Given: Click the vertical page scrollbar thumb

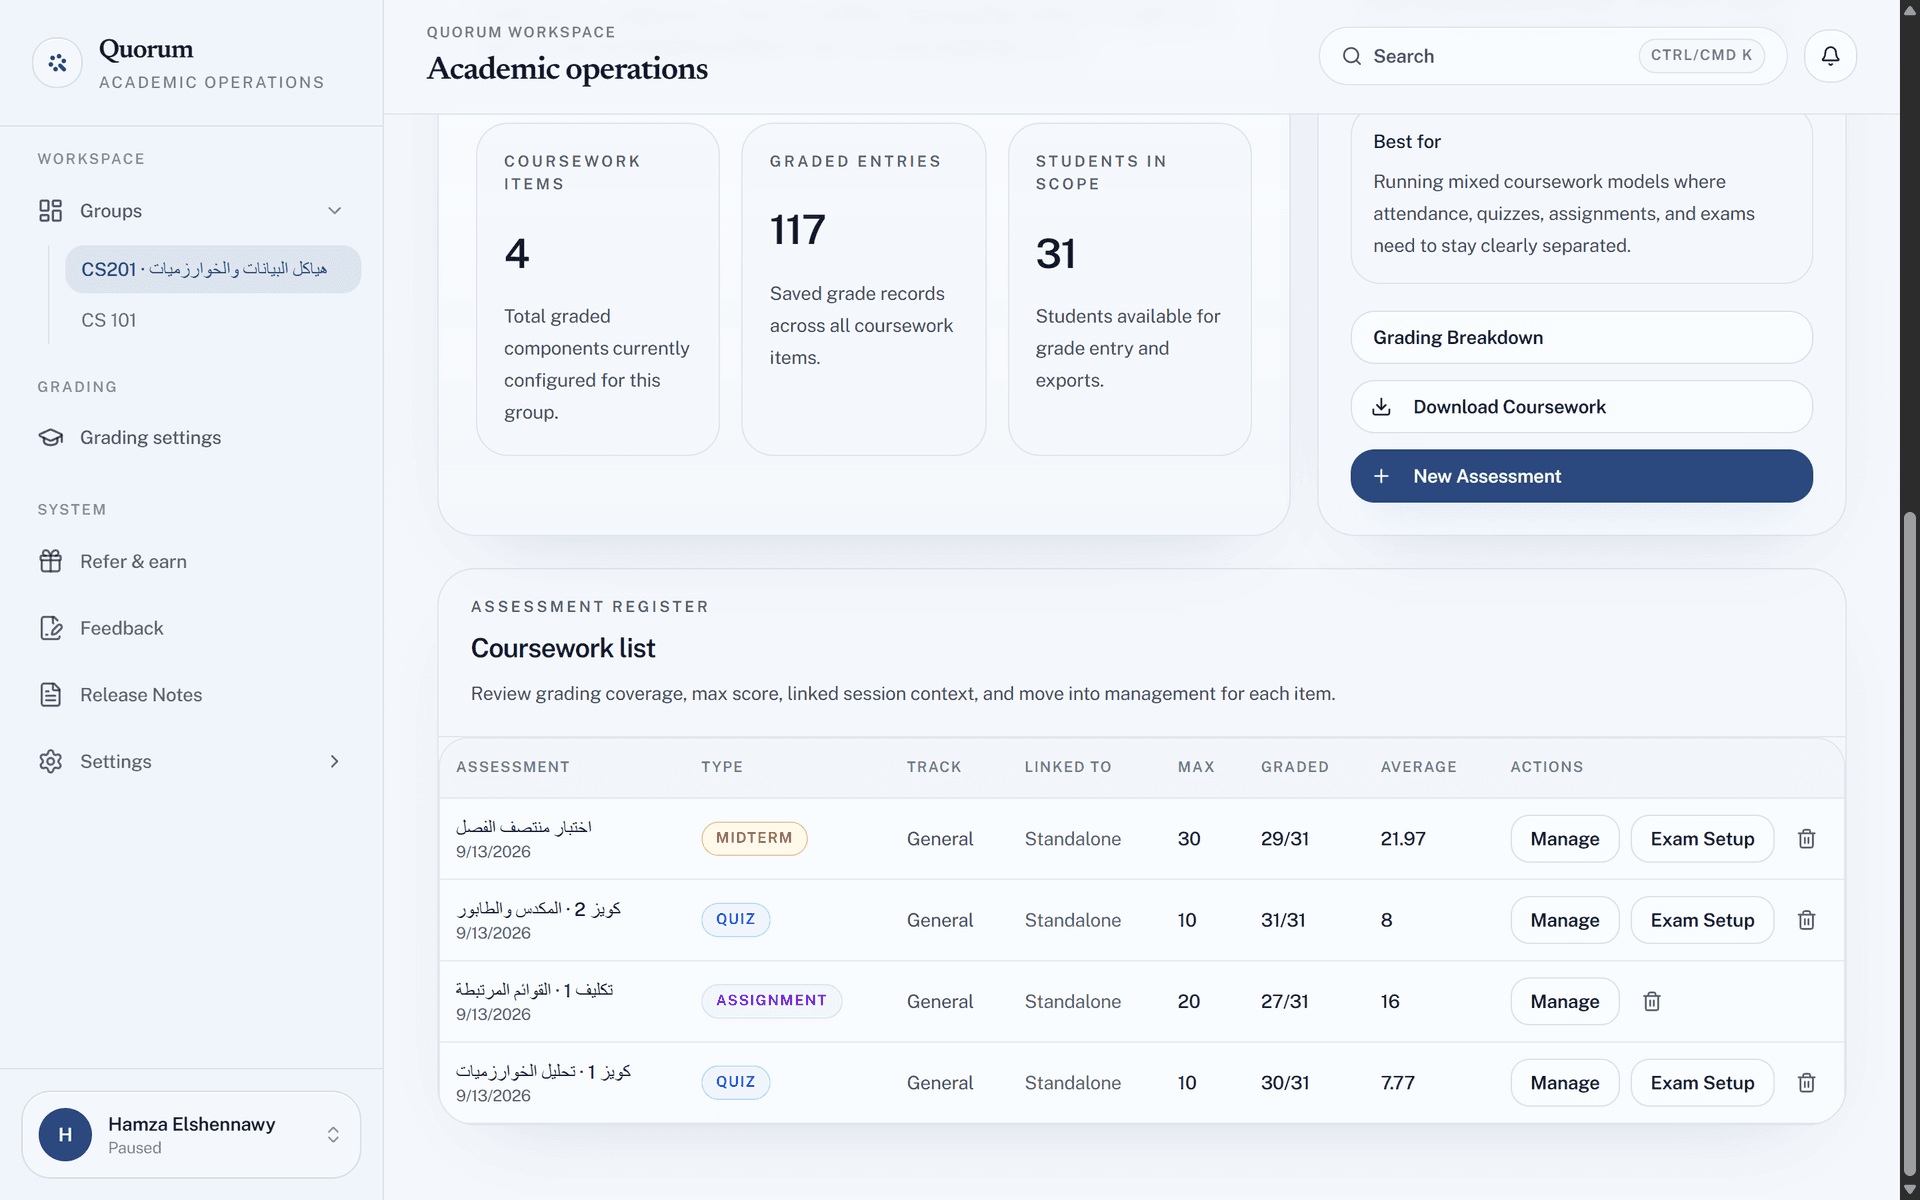Looking at the screenshot, I should [1910, 845].
